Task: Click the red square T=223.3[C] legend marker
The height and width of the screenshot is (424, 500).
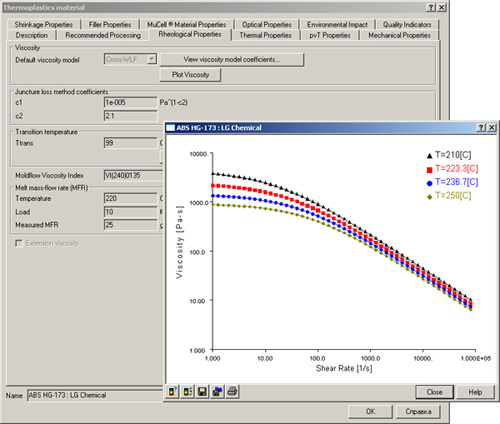Action: coord(429,170)
